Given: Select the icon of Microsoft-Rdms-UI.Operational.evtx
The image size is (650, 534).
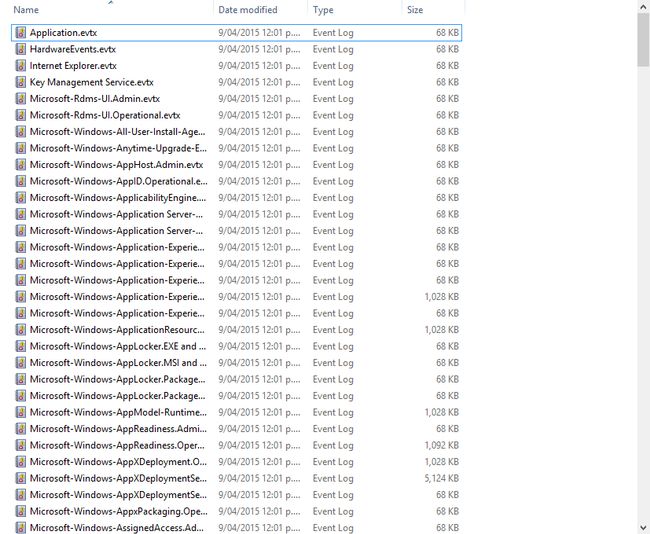Looking at the screenshot, I should click(x=21, y=115).
